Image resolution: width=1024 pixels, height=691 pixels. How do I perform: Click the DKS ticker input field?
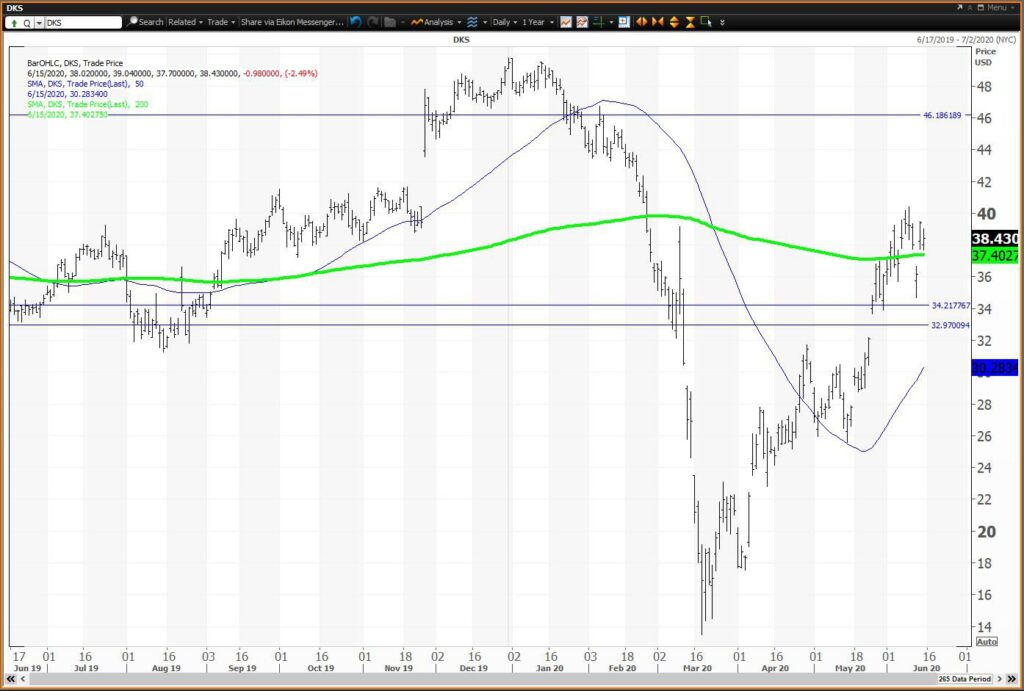click(x=83, y=23)
